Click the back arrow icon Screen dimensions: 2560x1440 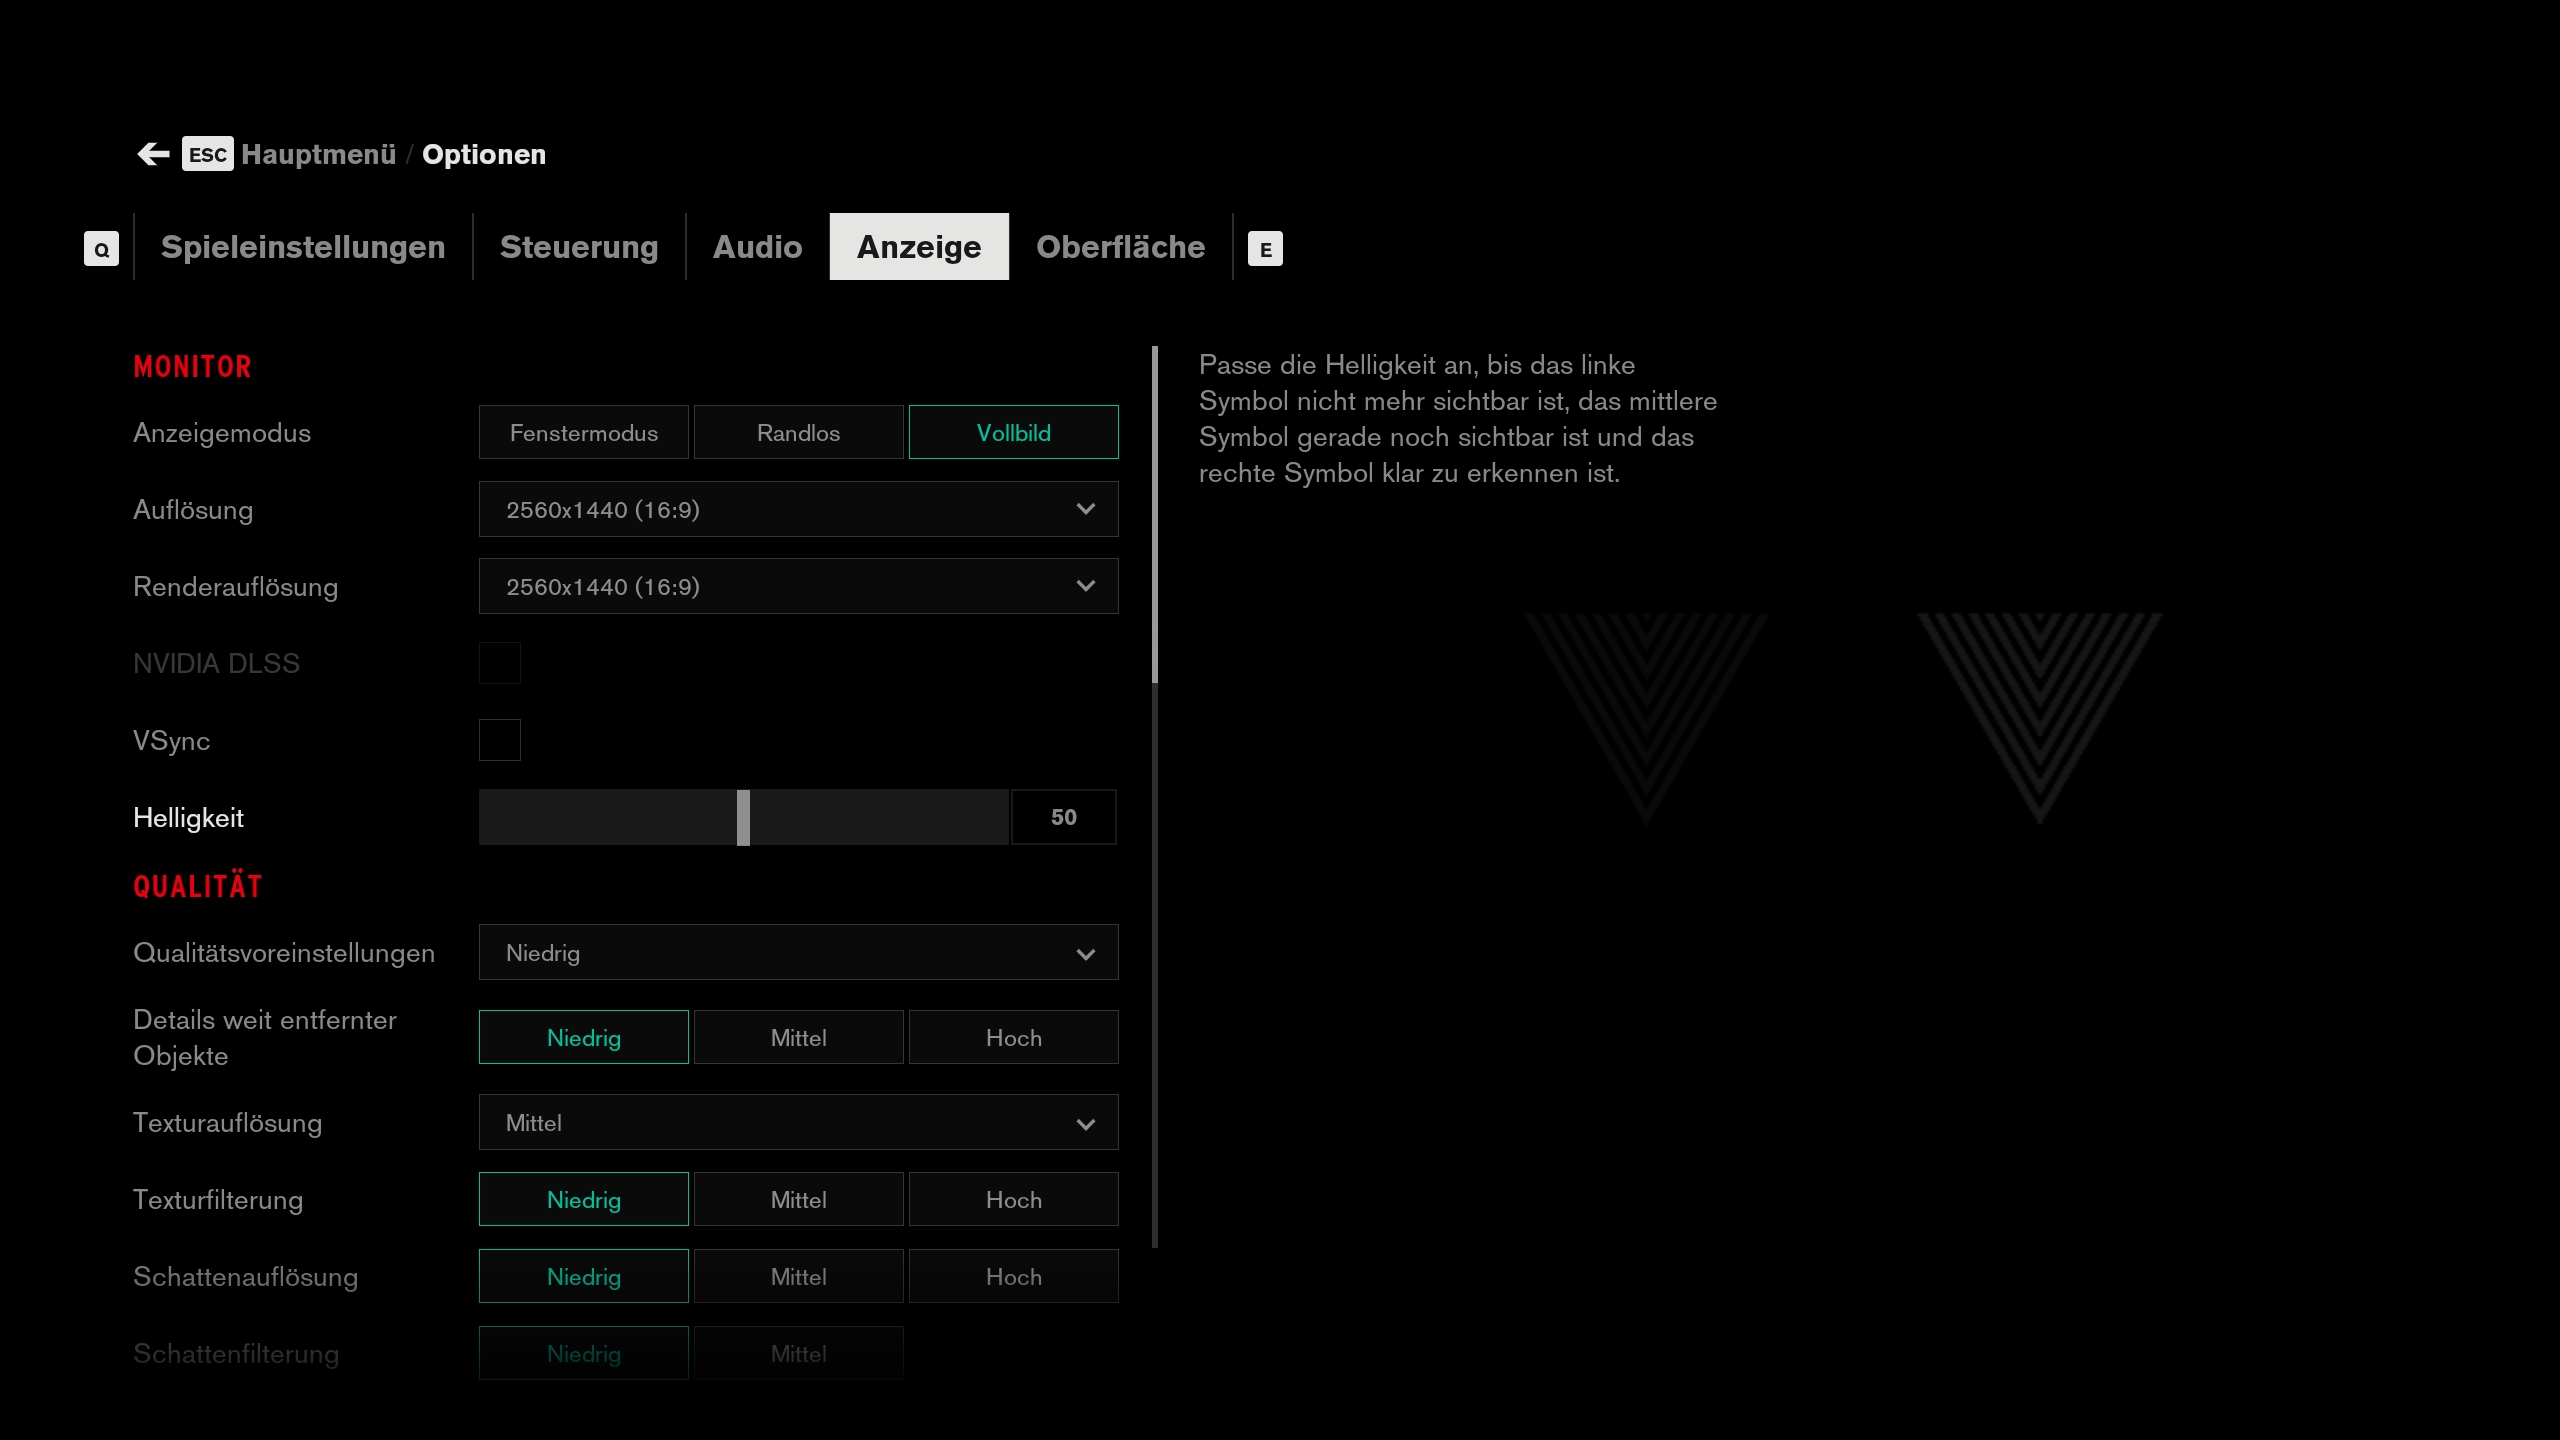(x=153, y=154)
